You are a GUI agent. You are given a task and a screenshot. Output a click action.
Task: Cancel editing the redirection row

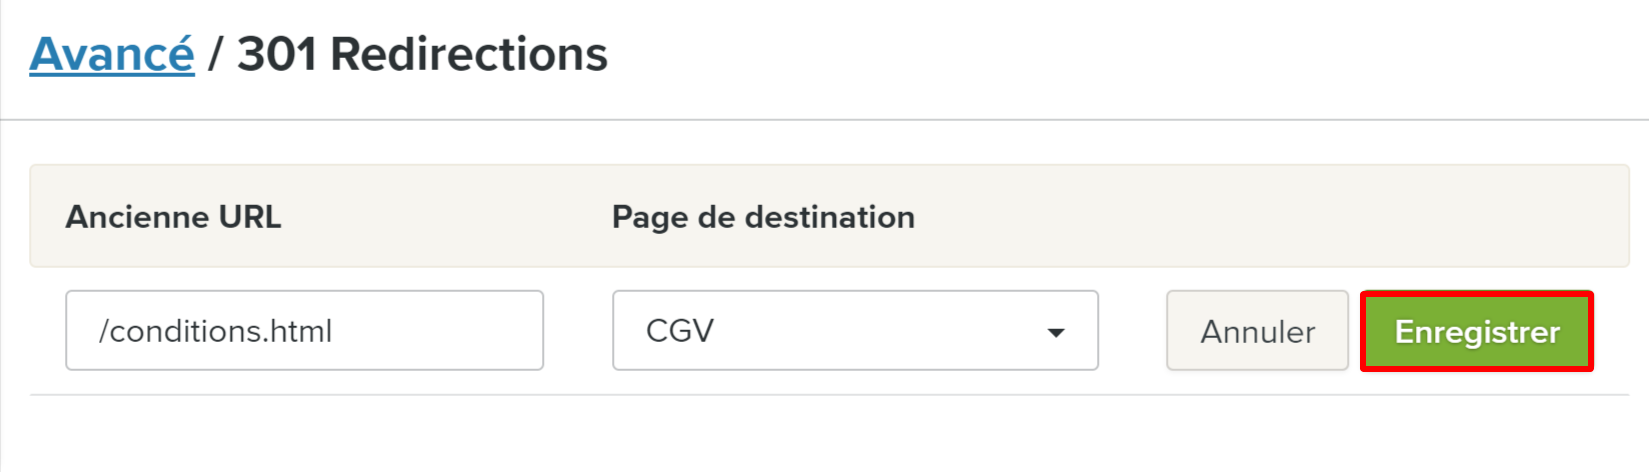(x=1257, y=331)
